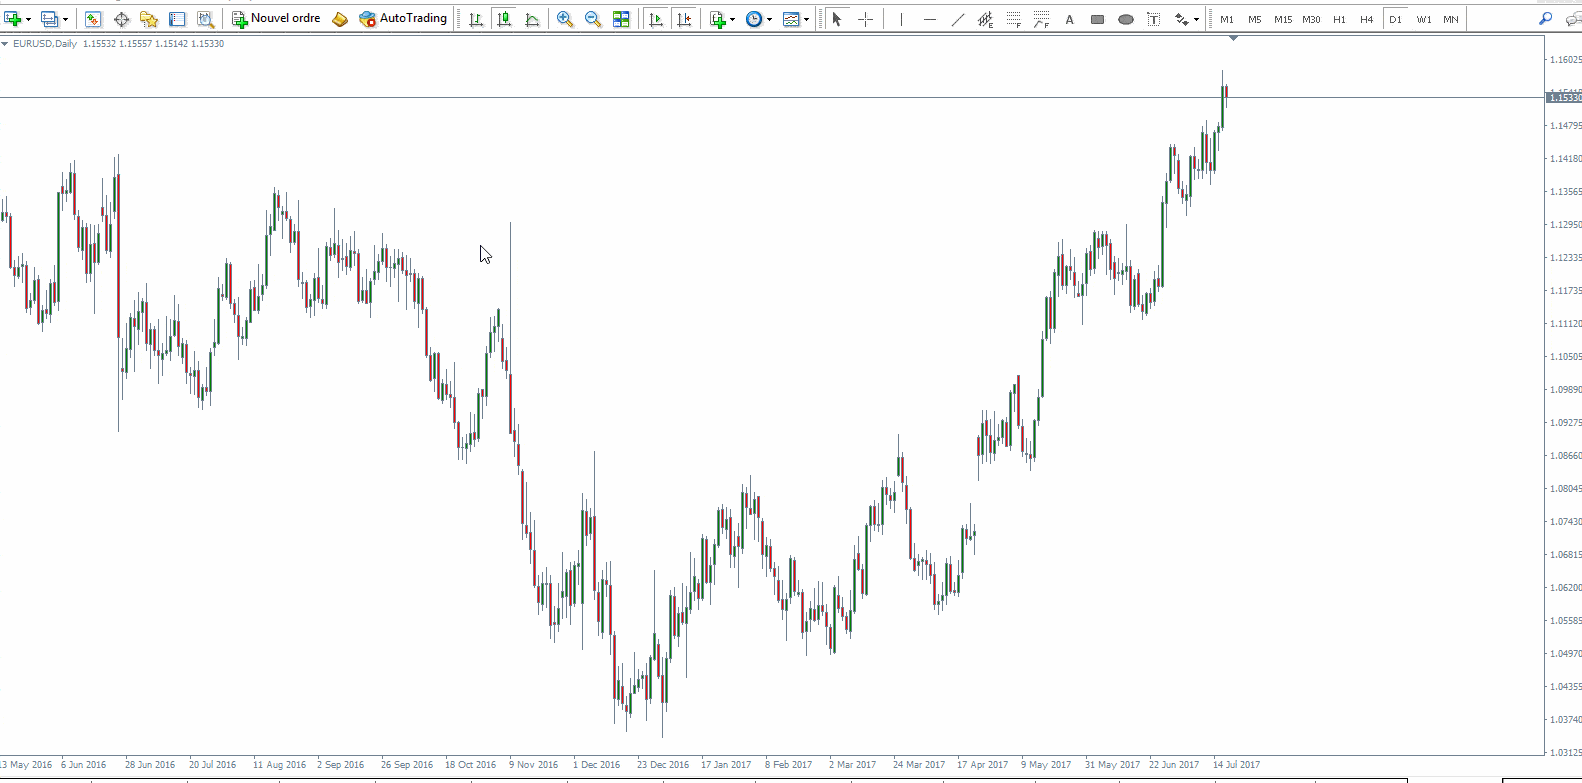Switch to M30 timeframe

[x=1311, y=19]
